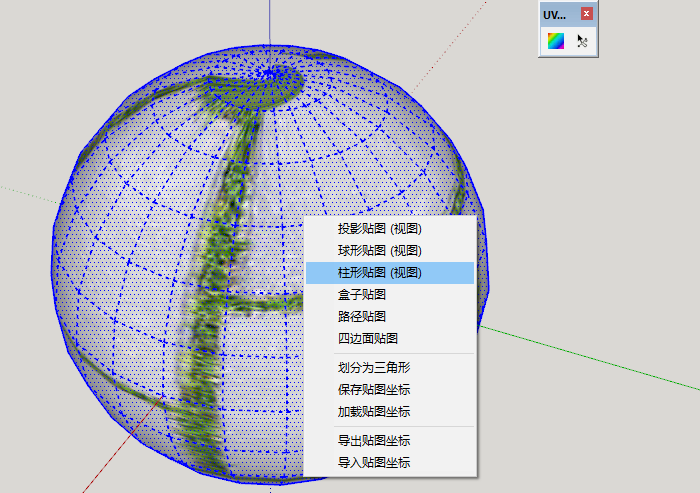Close the UV floating toolbar
Image resolution: width=700 pixels, height=493 pixels.
tap(587, 14)
